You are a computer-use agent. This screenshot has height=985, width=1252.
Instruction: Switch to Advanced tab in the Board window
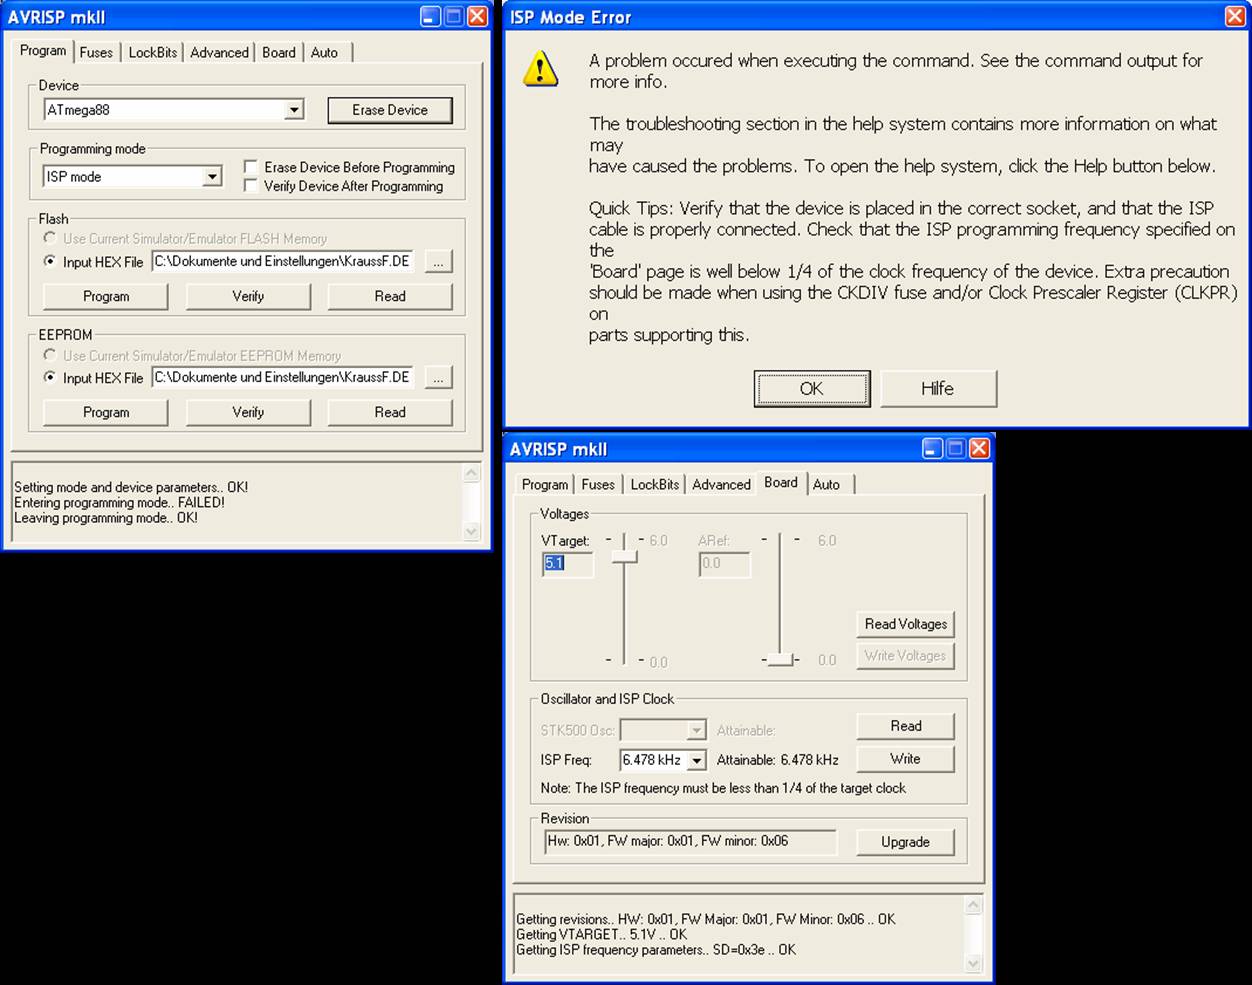point(721,484)
